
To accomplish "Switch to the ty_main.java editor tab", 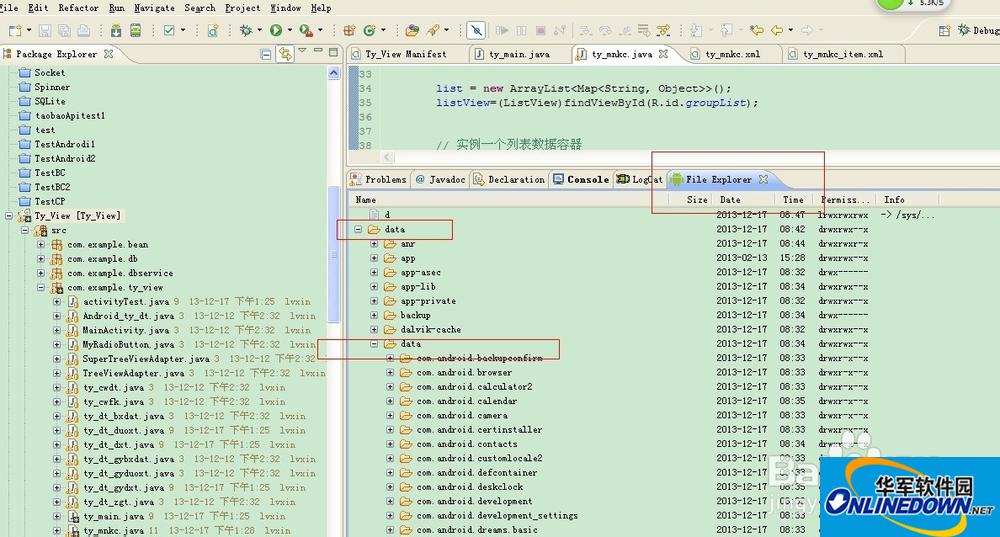I will coord(519,54).
